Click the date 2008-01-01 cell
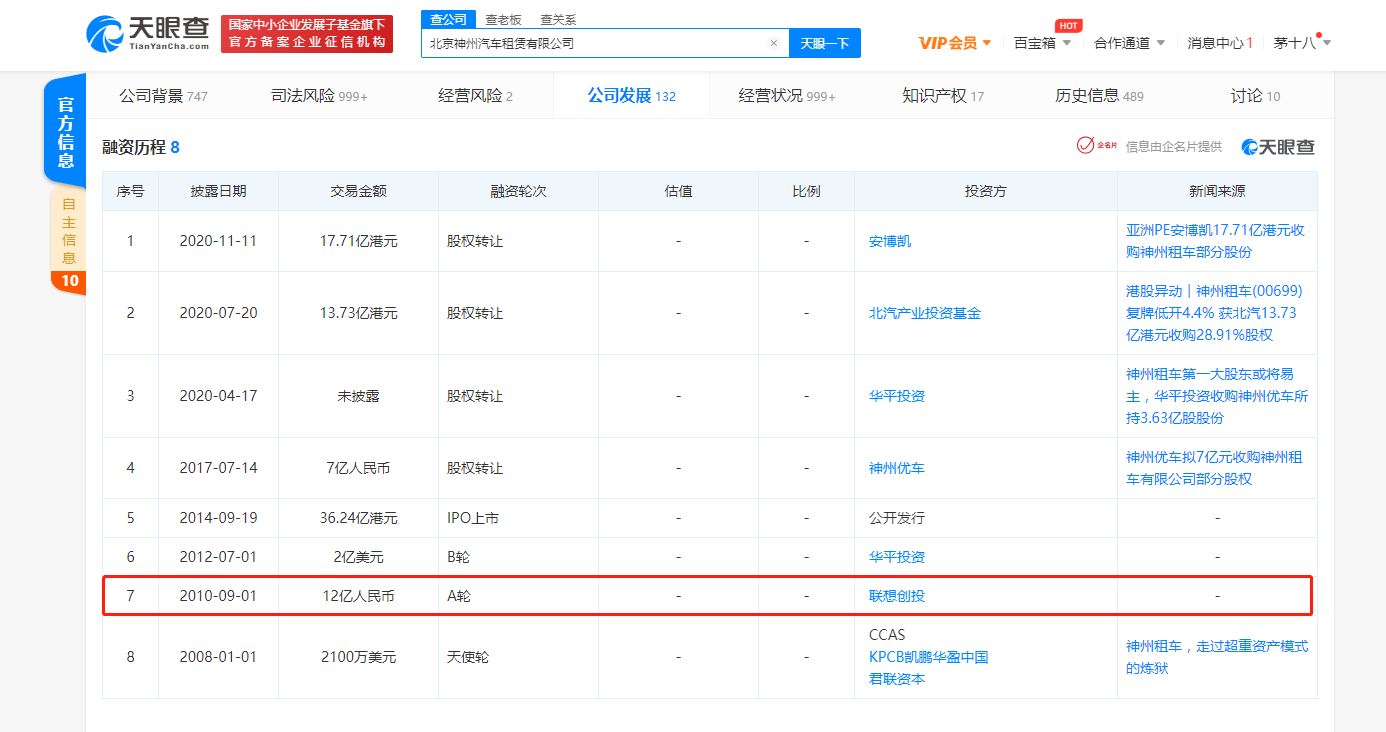This screenshot has height=732, width=1386. tap(218, 657)
